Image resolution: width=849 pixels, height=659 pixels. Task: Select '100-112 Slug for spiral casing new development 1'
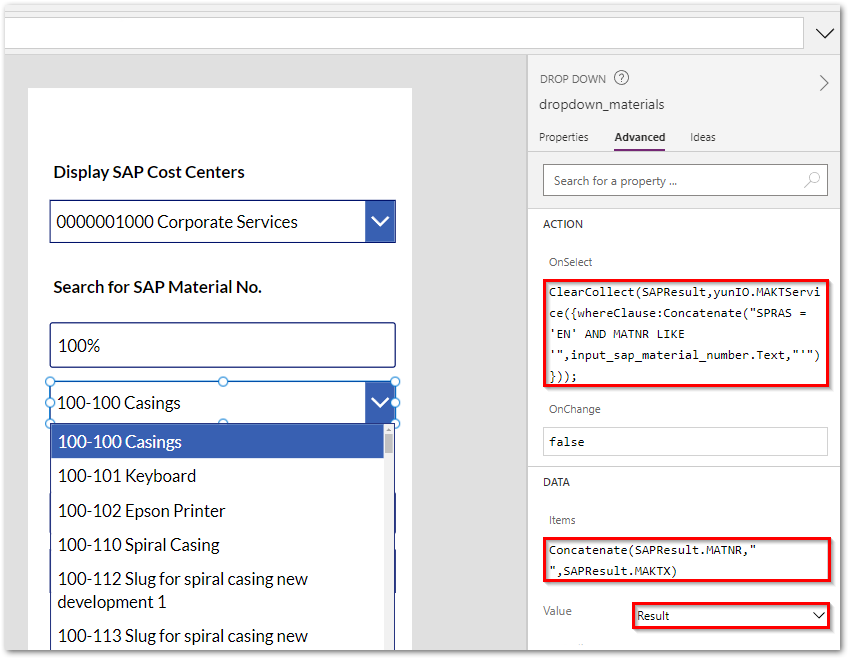tap(217, 590)
